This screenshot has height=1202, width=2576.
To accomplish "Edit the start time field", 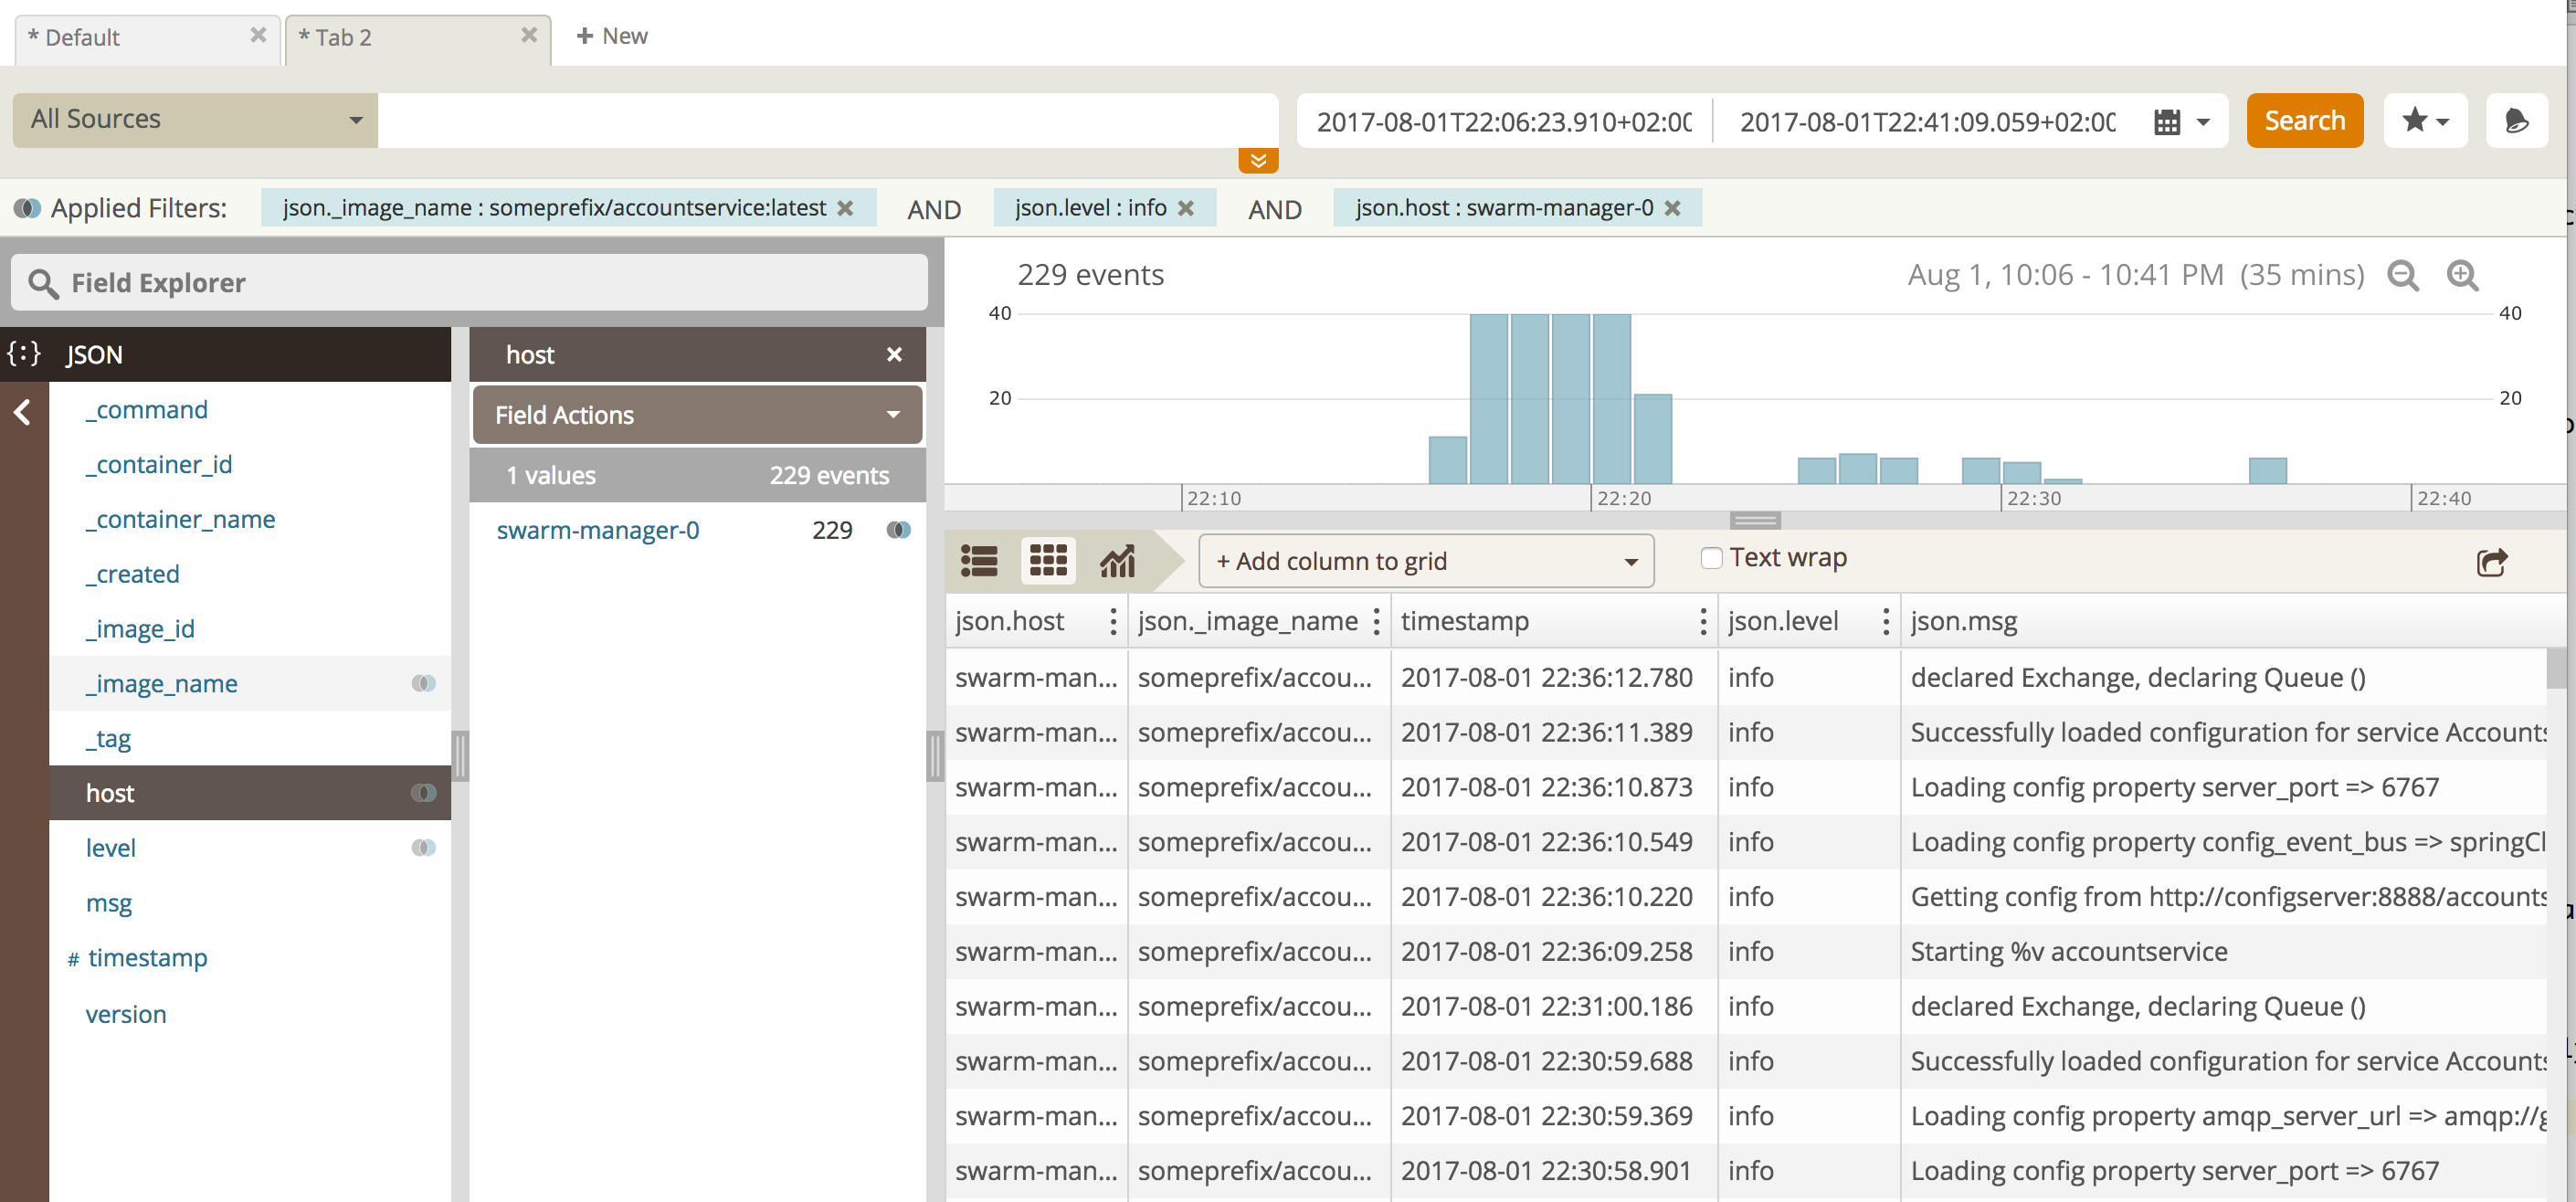I will click(x=1504, y=122).
